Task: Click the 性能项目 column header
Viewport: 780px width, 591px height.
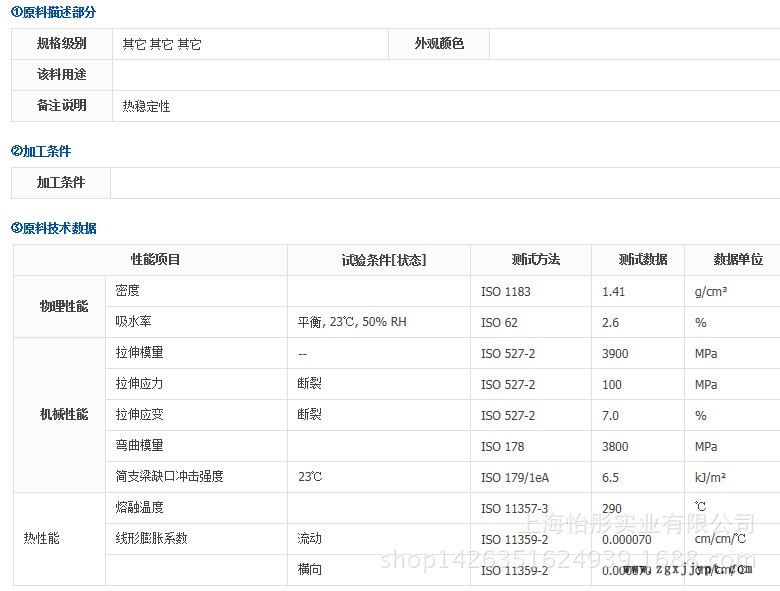Action: point(155,260)
